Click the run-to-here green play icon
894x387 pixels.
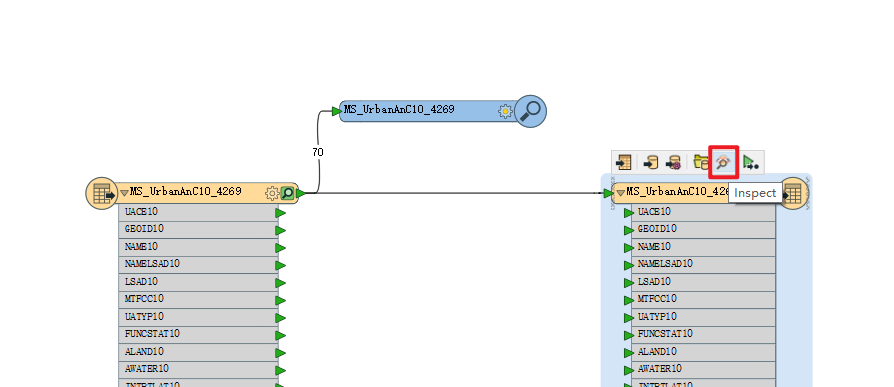point(750,163)
